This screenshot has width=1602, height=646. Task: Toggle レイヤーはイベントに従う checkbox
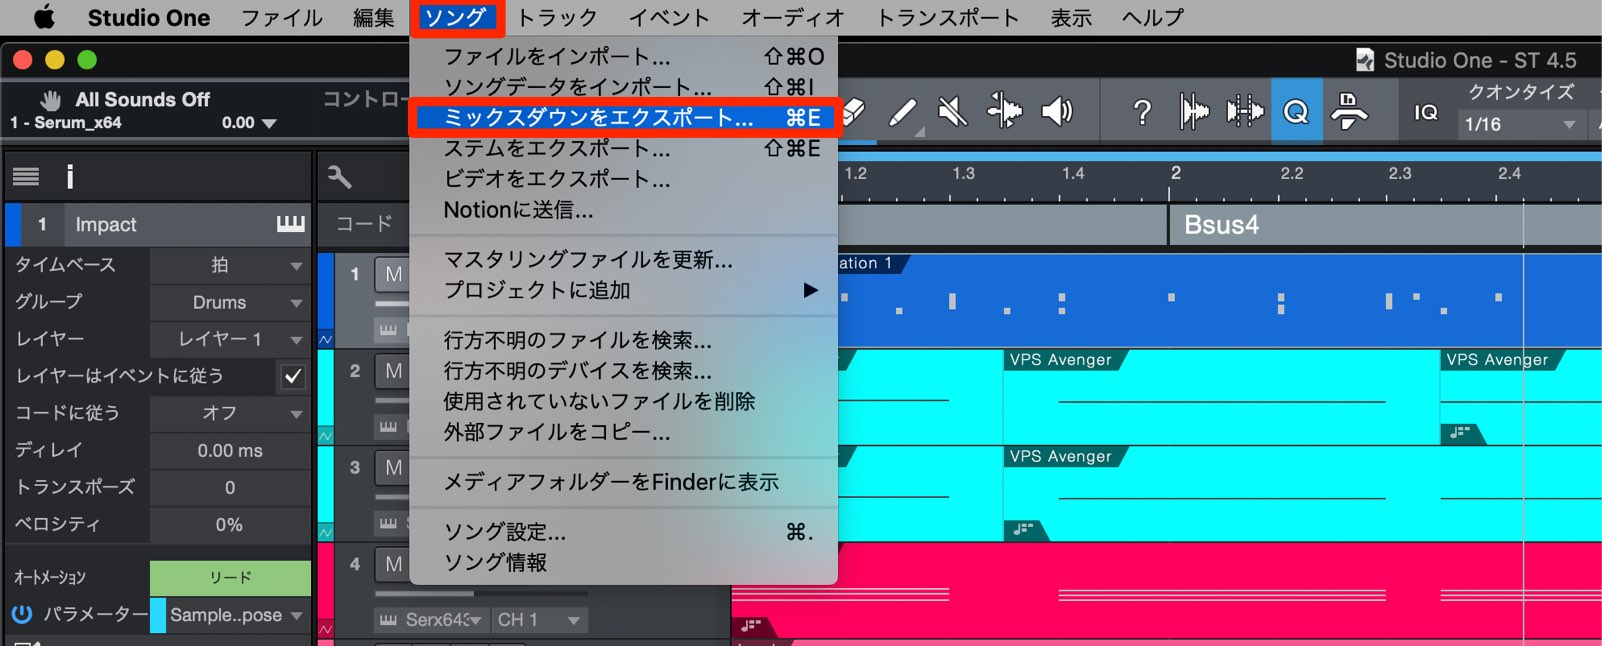point(293,376)
